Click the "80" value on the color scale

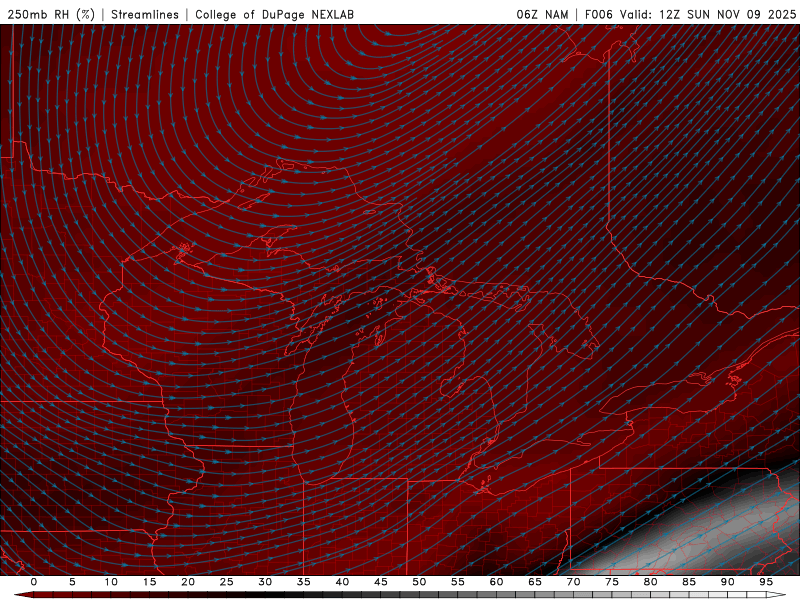[650, 582]
